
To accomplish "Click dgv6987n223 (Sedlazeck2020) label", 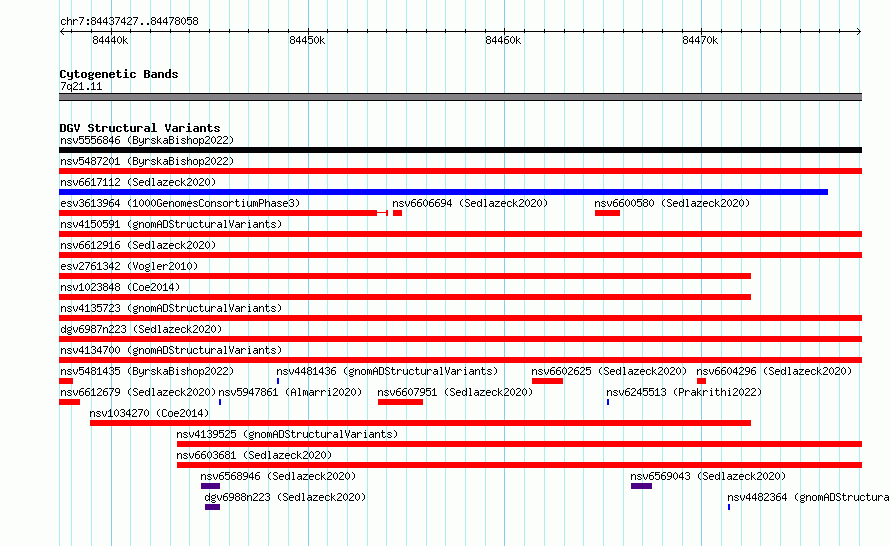I will click(141, 329).
